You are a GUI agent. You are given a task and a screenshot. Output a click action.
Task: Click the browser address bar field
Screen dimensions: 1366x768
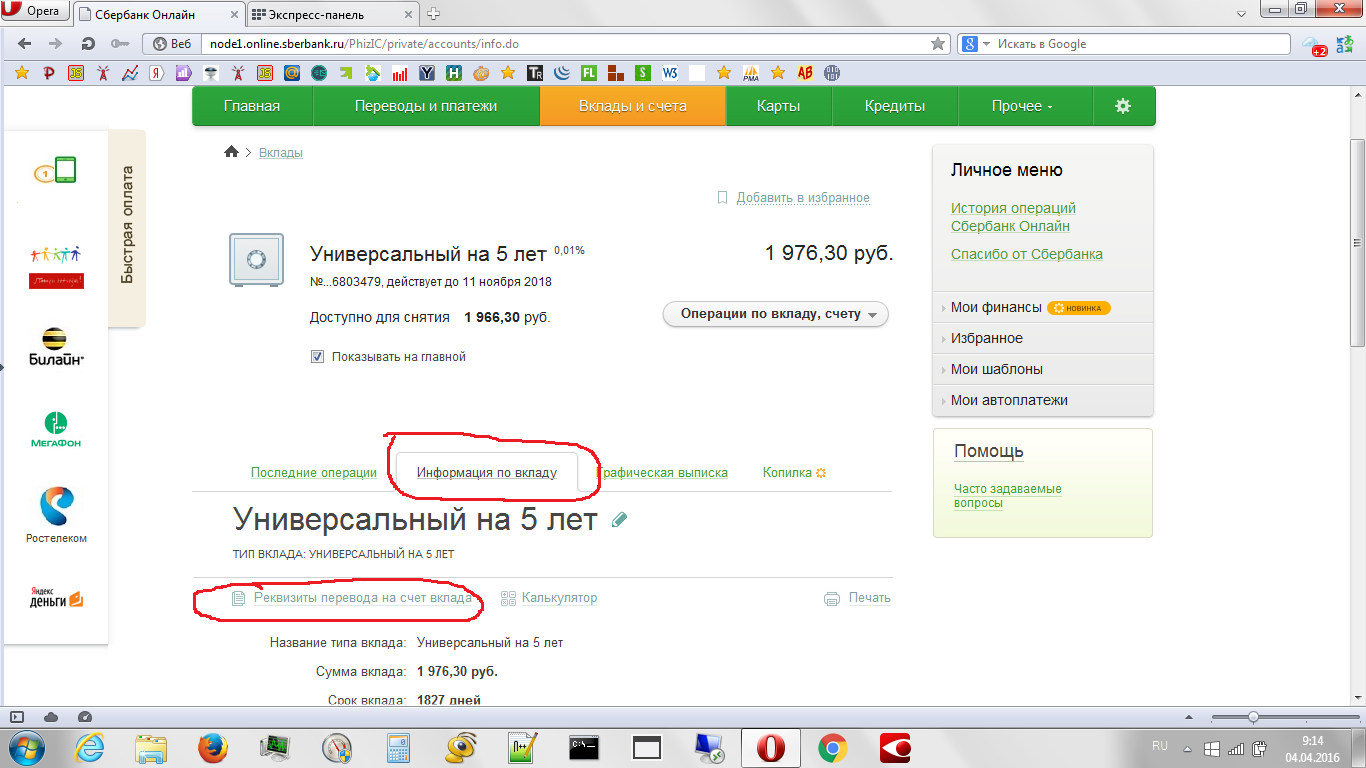[500, 43]
